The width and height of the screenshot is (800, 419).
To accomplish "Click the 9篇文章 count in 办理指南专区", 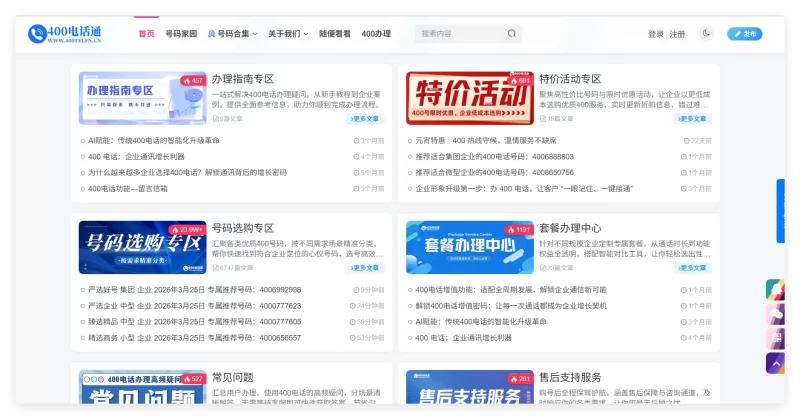I will (x=228, y=118).
